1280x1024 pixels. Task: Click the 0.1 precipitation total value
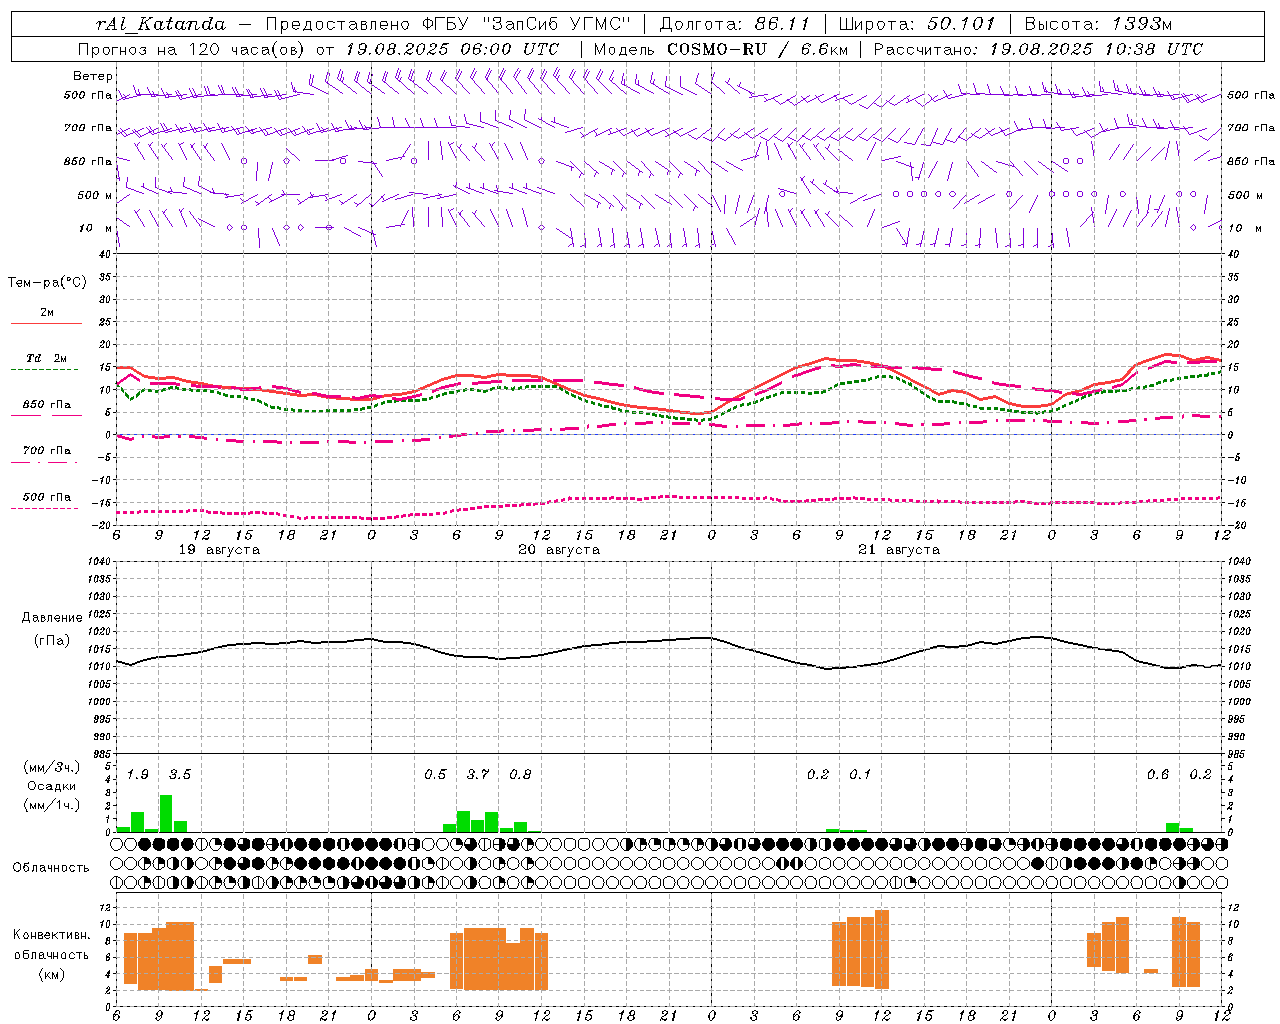860,775
